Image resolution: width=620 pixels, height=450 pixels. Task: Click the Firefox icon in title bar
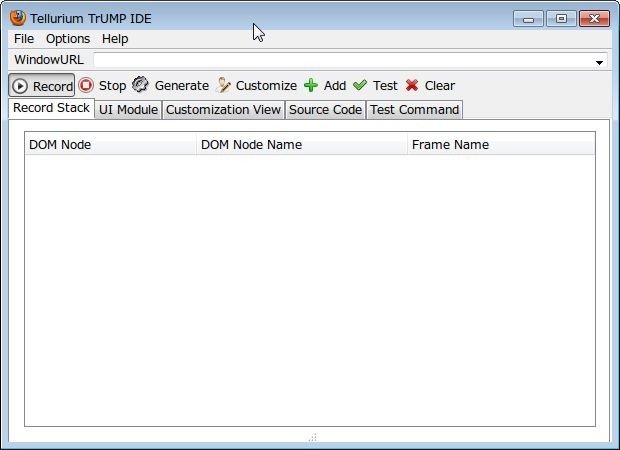(x=18, y=18)
